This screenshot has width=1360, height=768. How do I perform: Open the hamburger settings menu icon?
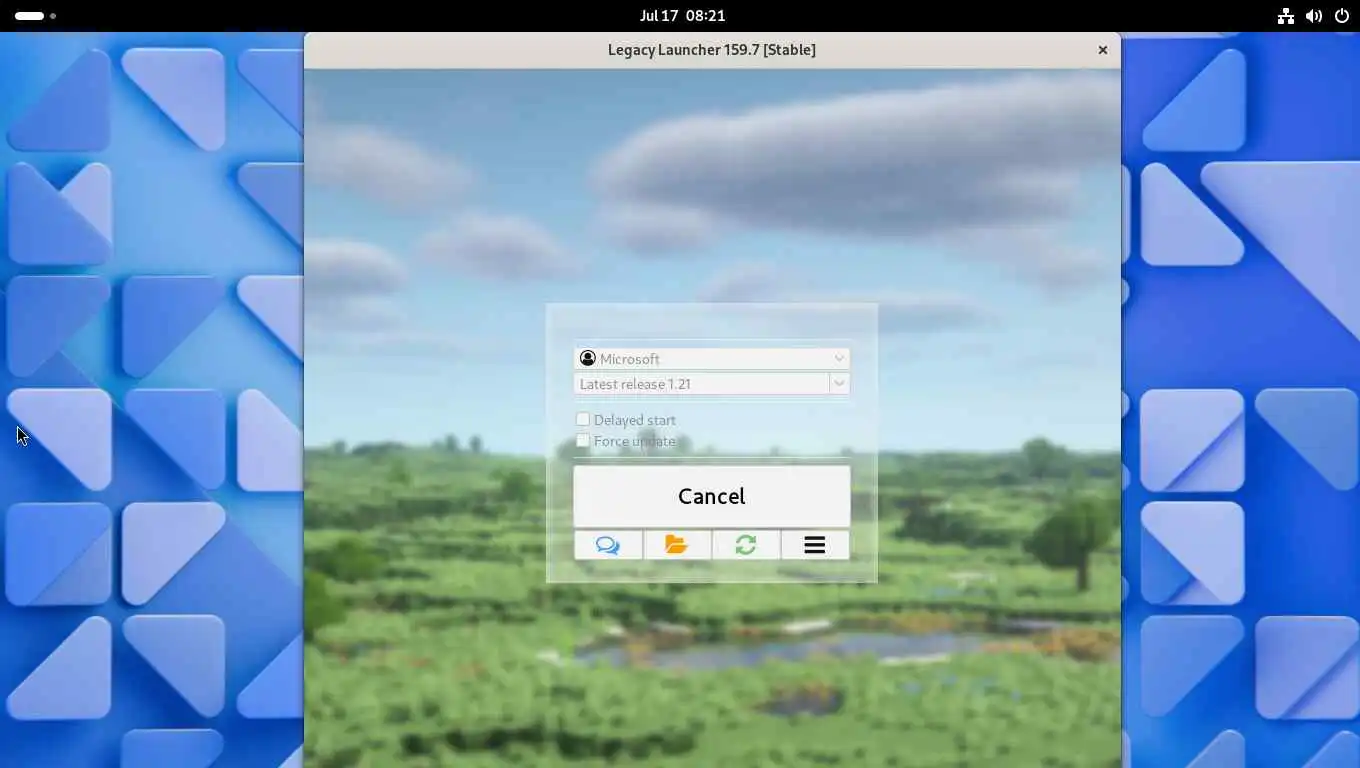[815, 545]
